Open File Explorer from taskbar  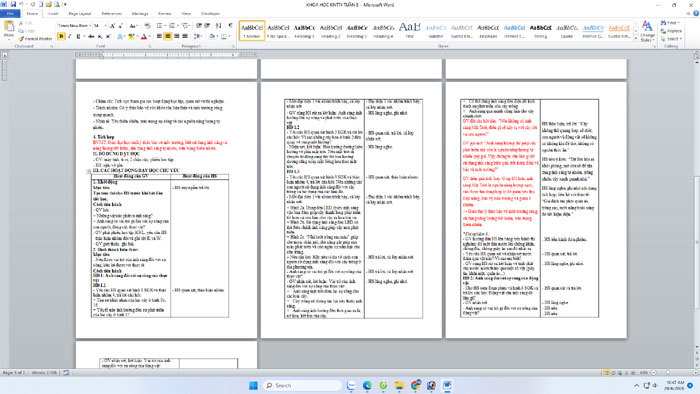tap(399, 385)
